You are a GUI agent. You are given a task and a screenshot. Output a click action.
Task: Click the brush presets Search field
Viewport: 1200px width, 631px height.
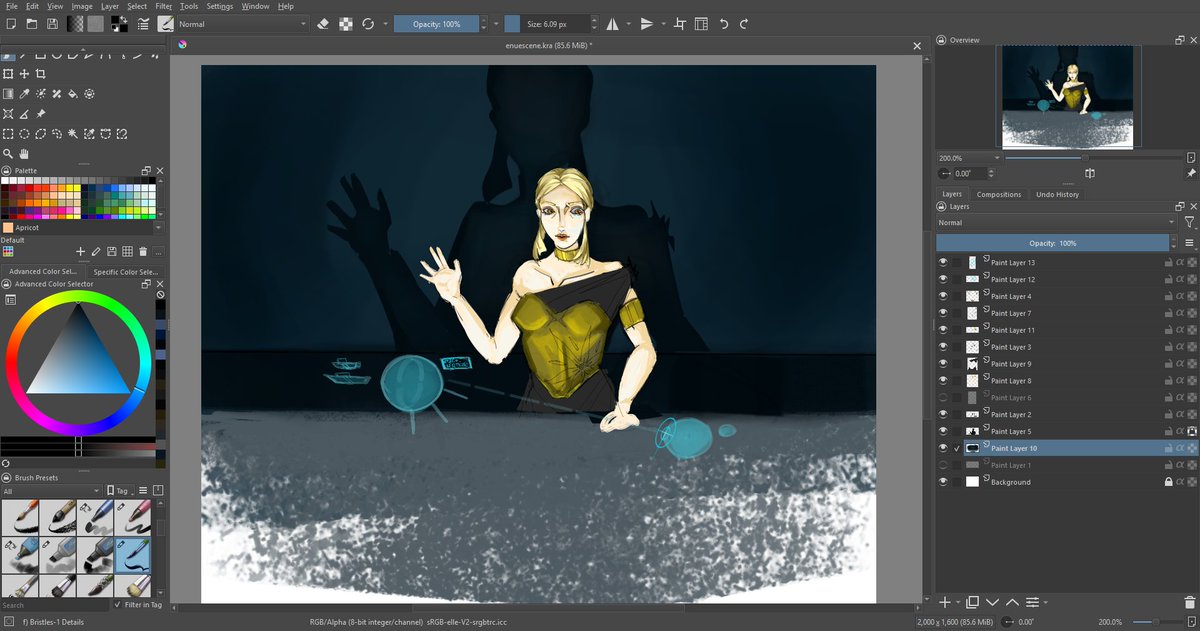click(x=55, y=605)
